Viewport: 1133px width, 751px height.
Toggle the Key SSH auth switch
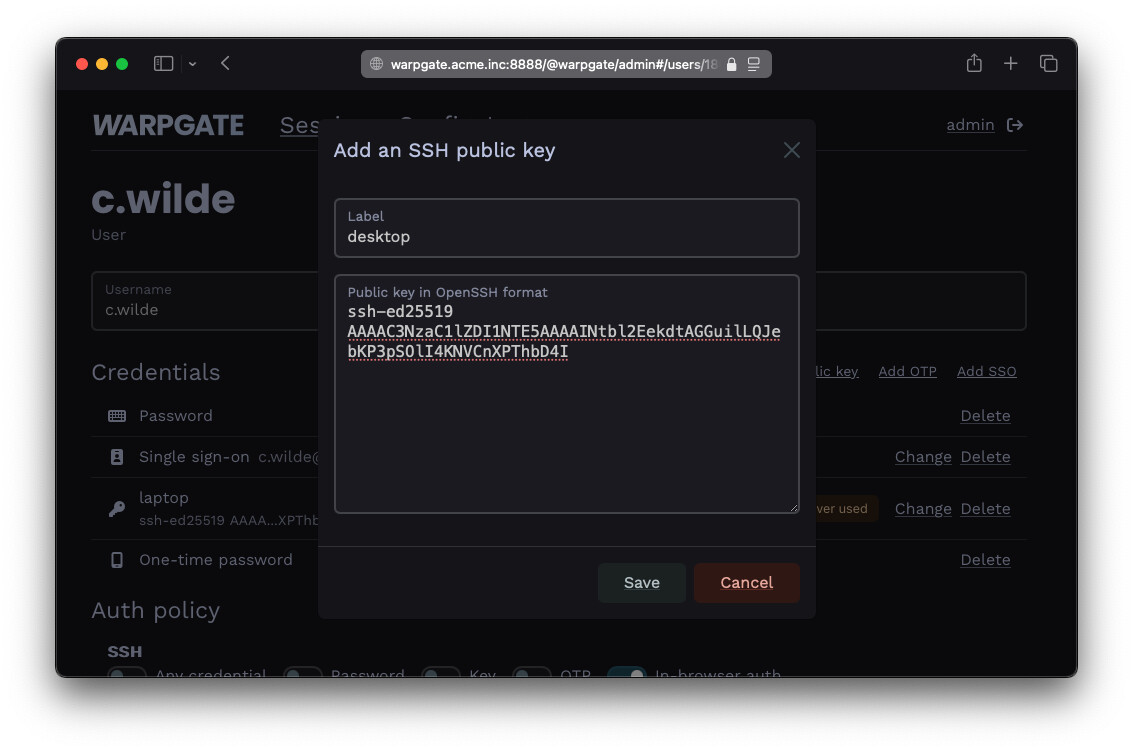coord(441,674)
